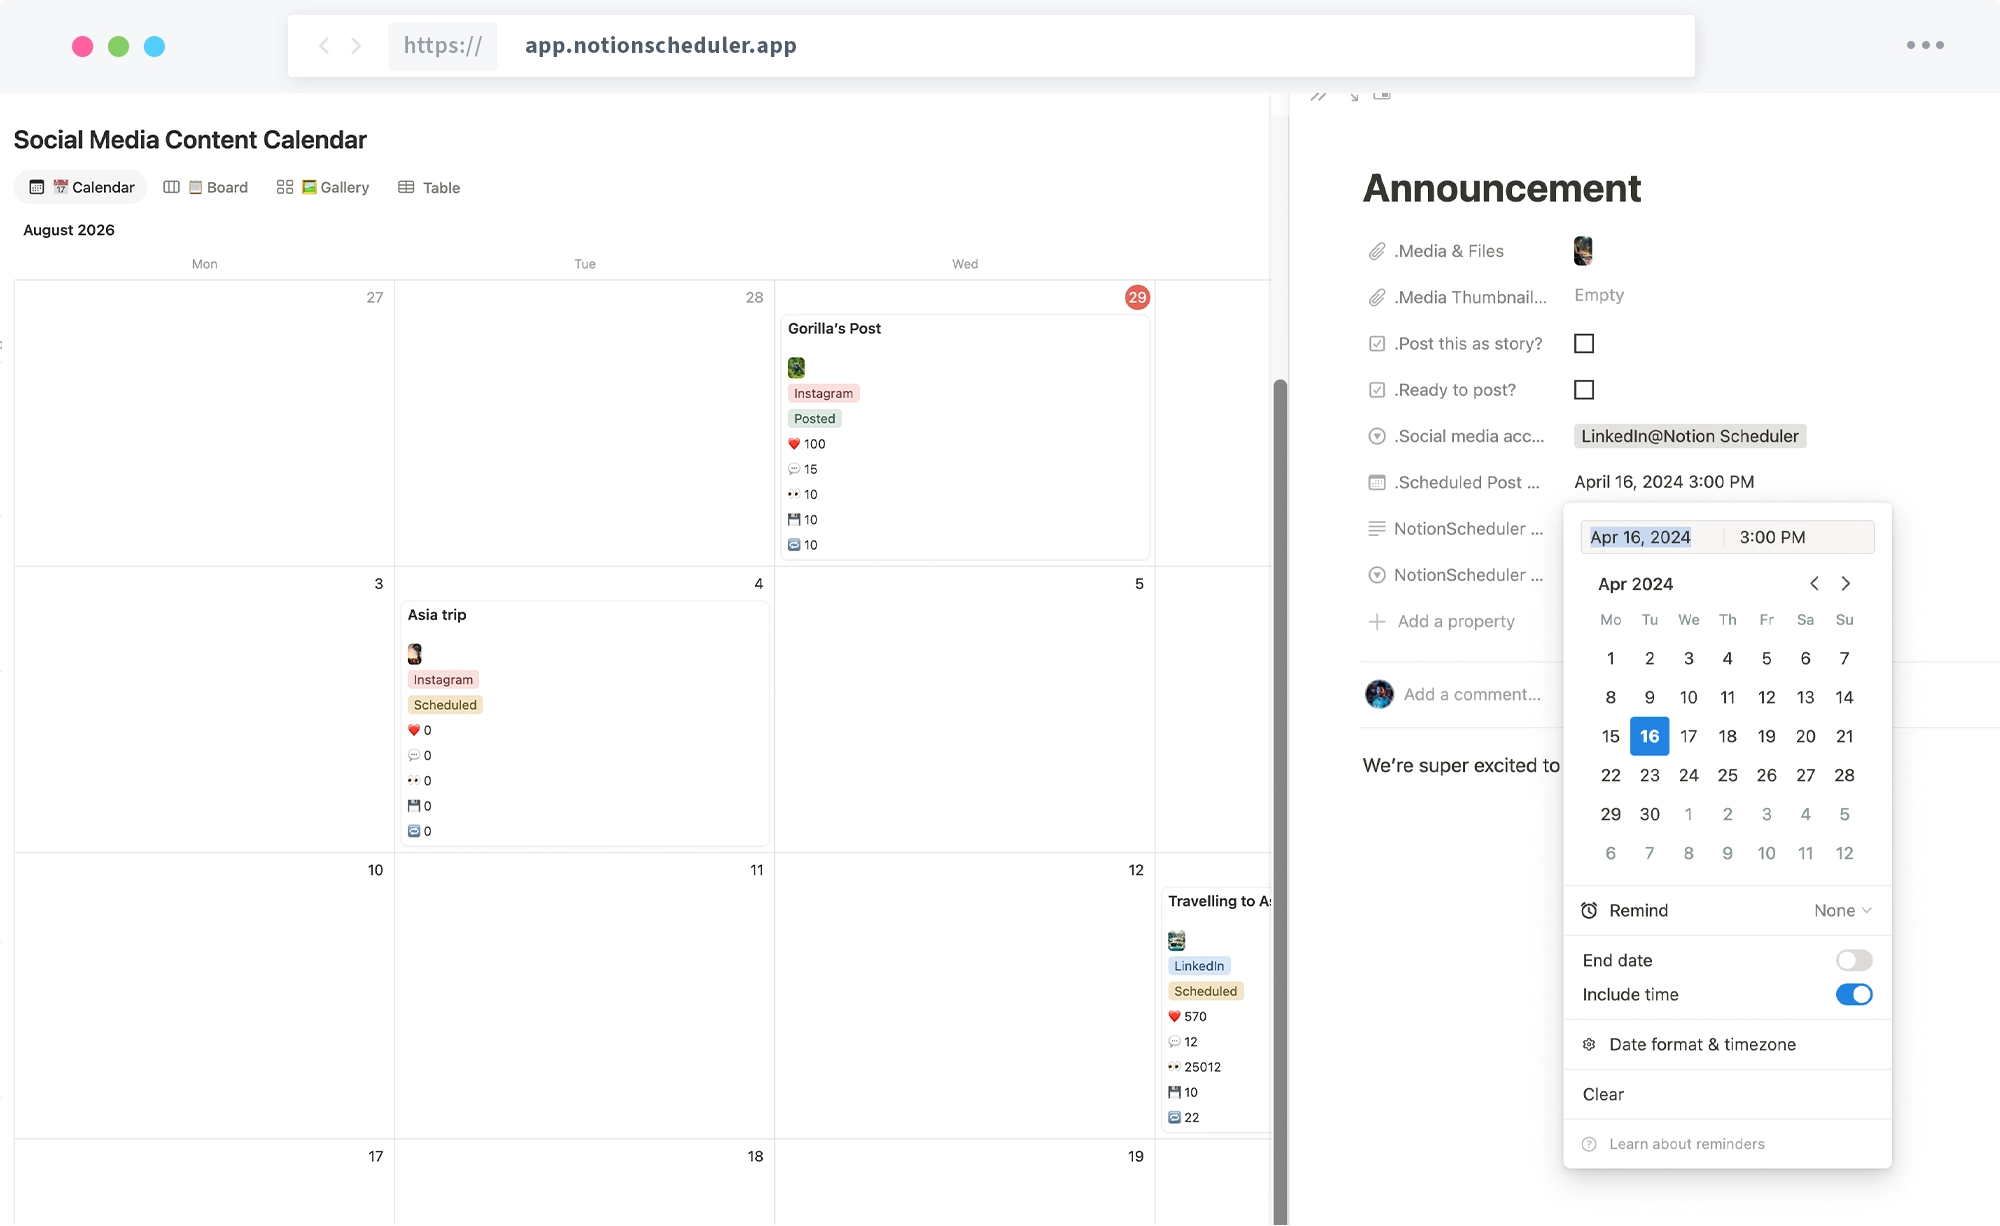Viewport: 2000px width, 1226px height.
Task: Click the LinkedIn tag on Travelling card
Action: (1199, 966)
